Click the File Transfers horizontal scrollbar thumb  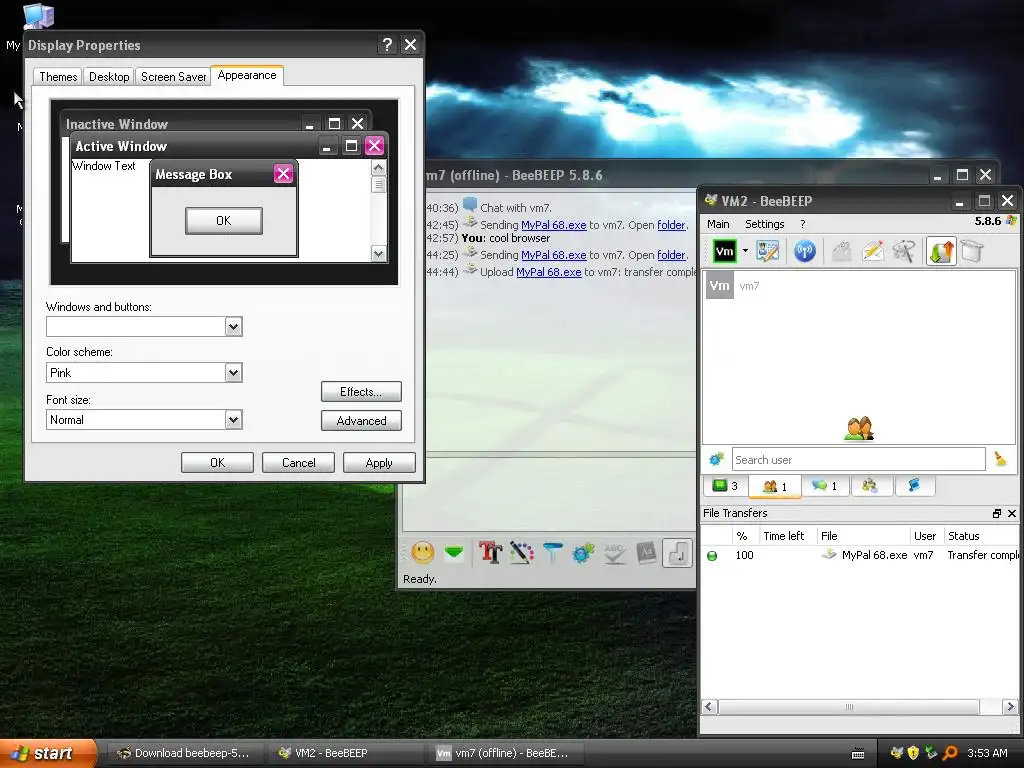click(849, 707)
